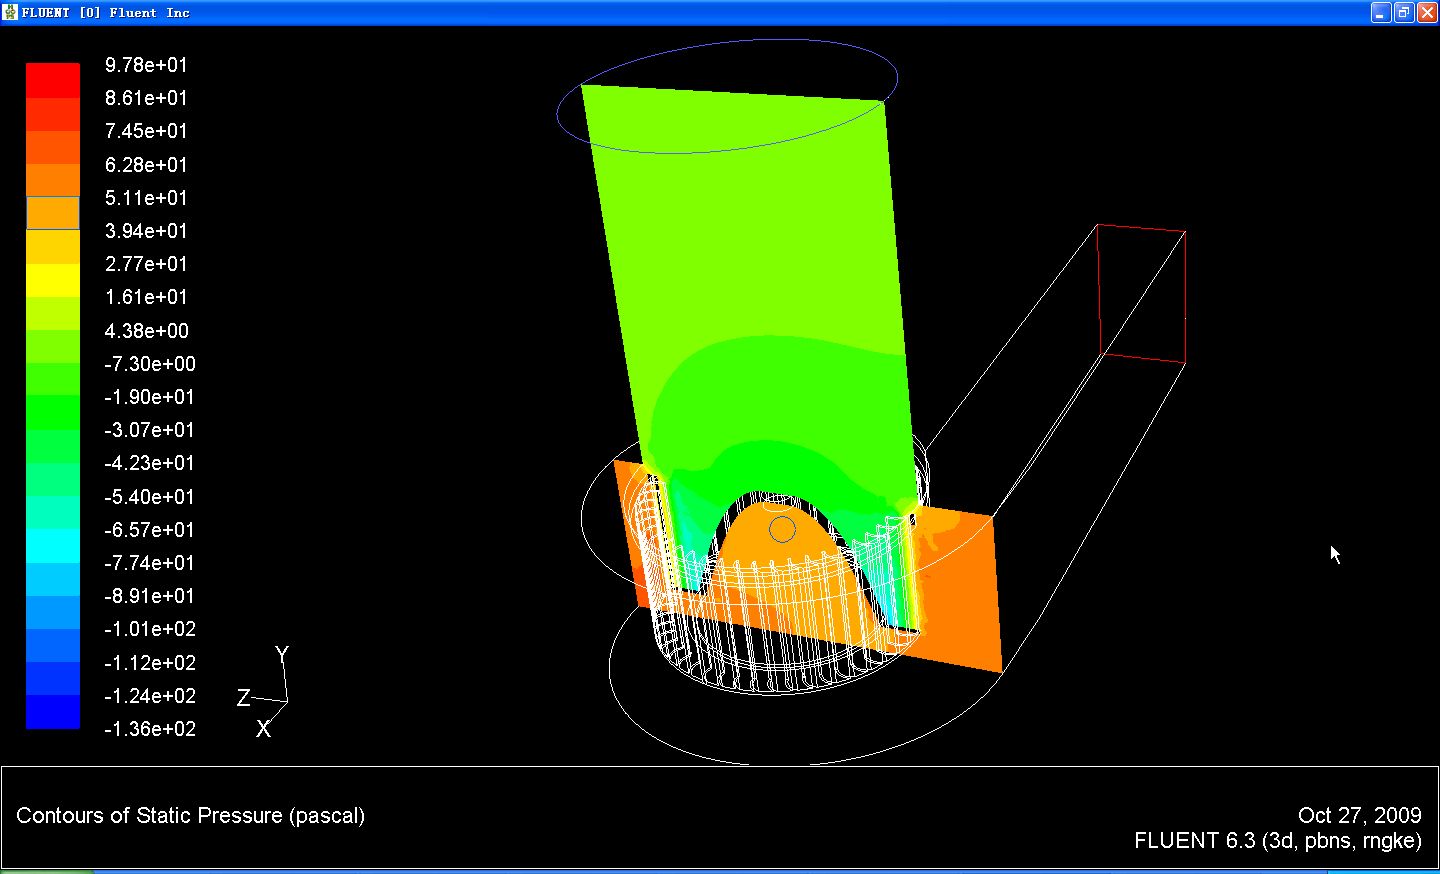Select the legend value -7.74e+01
Screen dimensions: 1440x874
pos(150,563)
